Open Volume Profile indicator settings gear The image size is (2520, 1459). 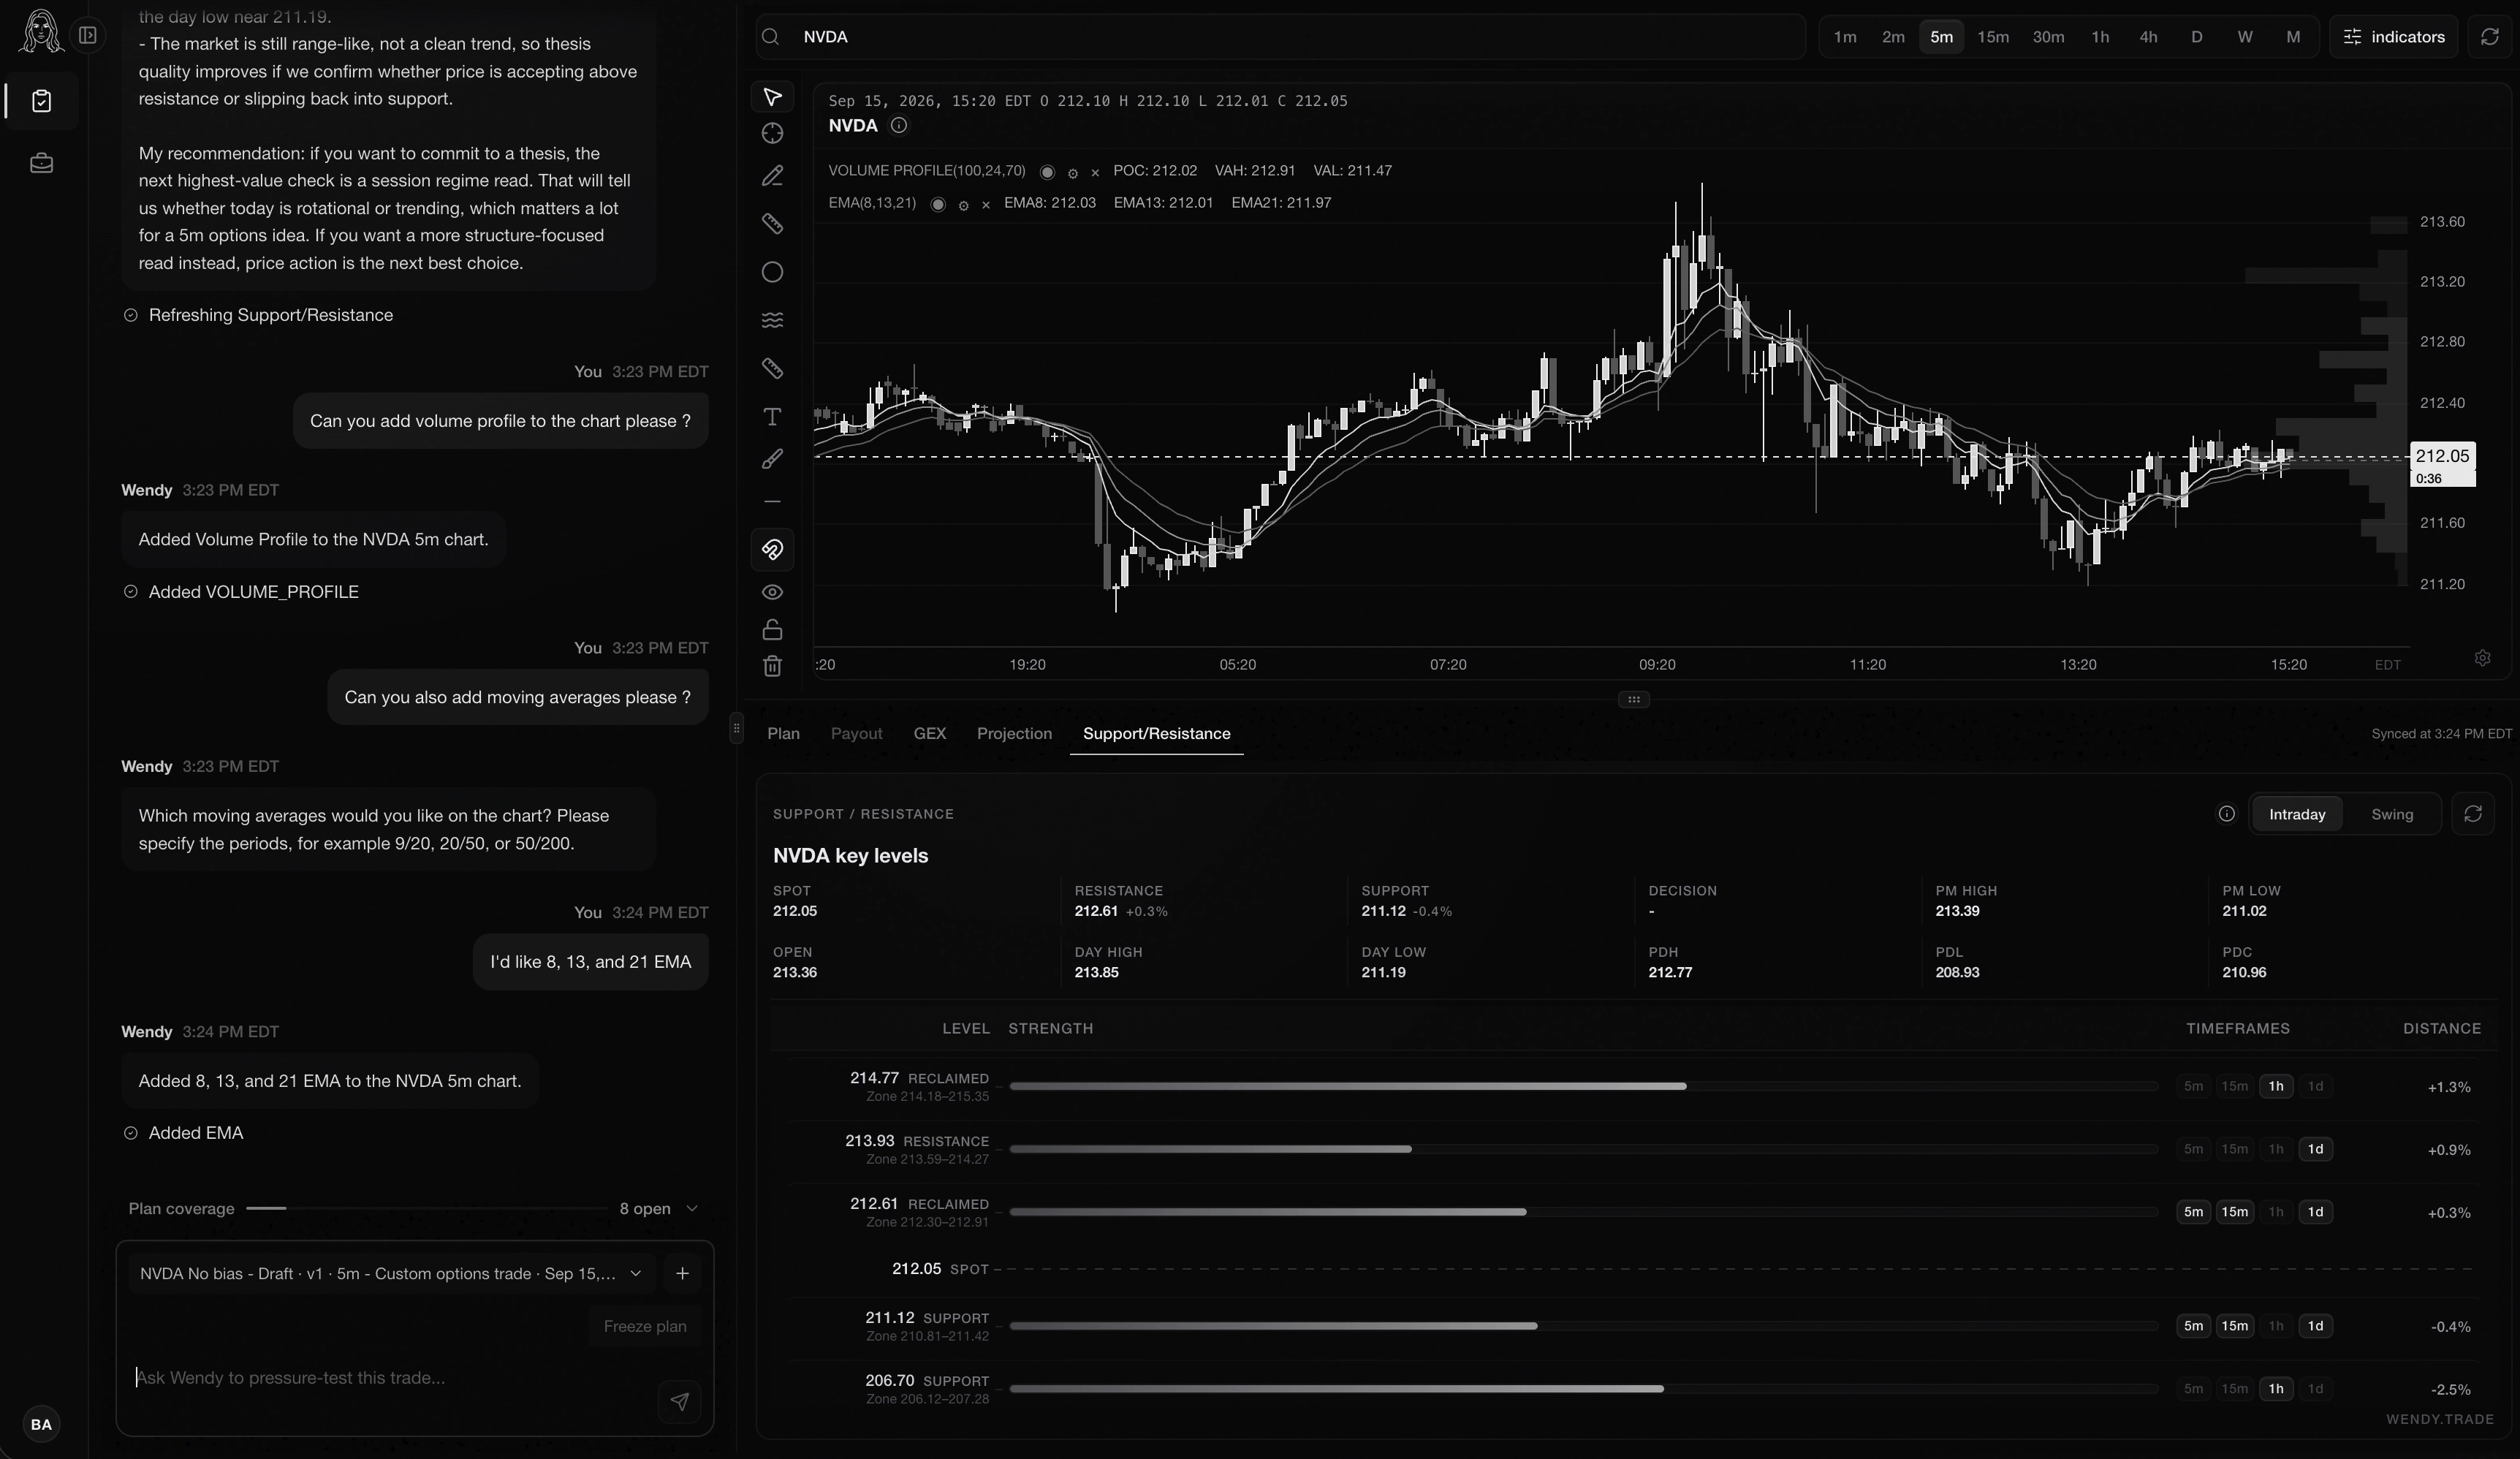click(x=1073, y=173)
